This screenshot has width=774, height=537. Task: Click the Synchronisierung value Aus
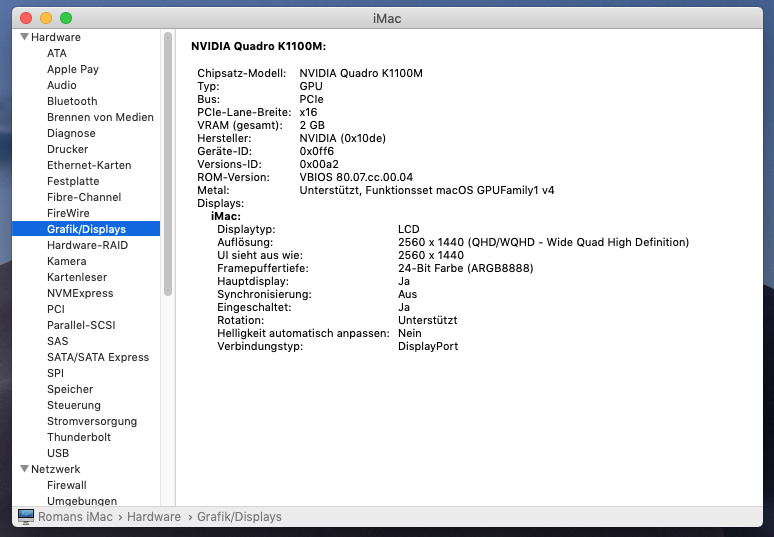407,294
